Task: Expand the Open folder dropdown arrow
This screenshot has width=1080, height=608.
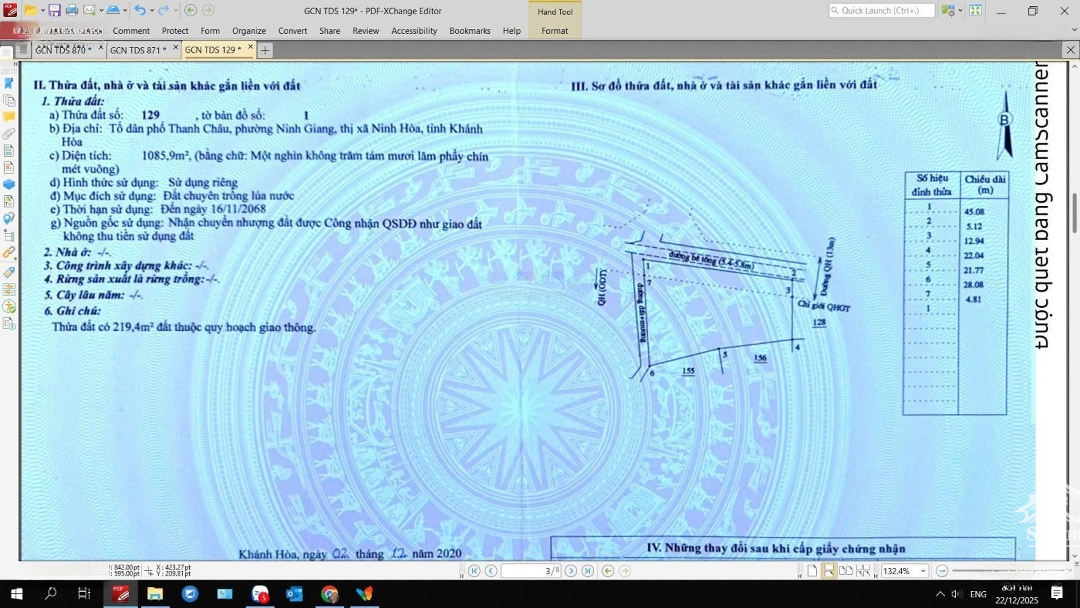Action: (x=41, y=10)
